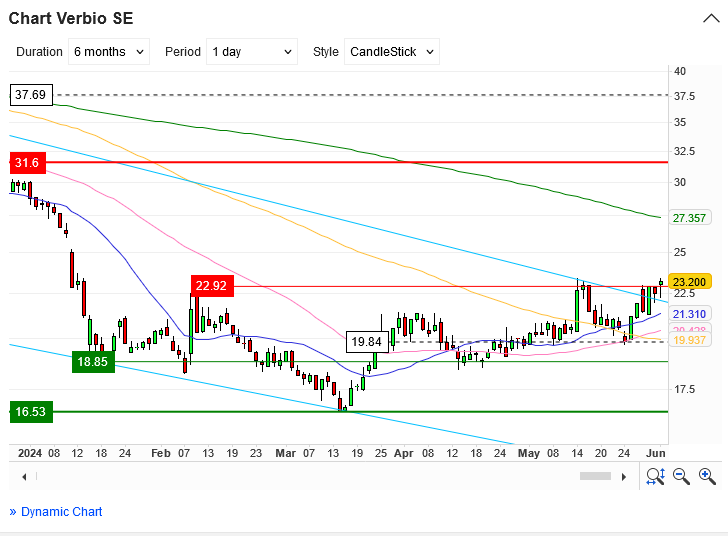The image size is (728, 536).
Task: Click the Mar label on the date axis
Action: (x=285, y=453)
